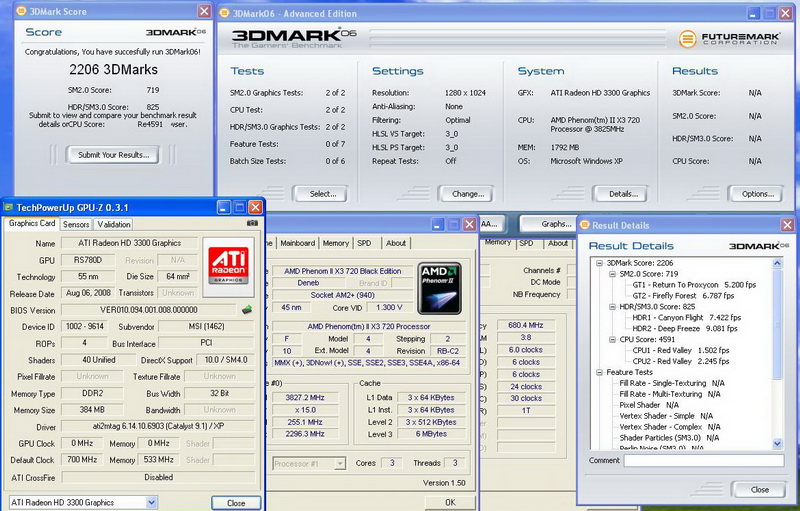
Task: Click the Default Clock 700 MHz value
Action: point(82,459)
